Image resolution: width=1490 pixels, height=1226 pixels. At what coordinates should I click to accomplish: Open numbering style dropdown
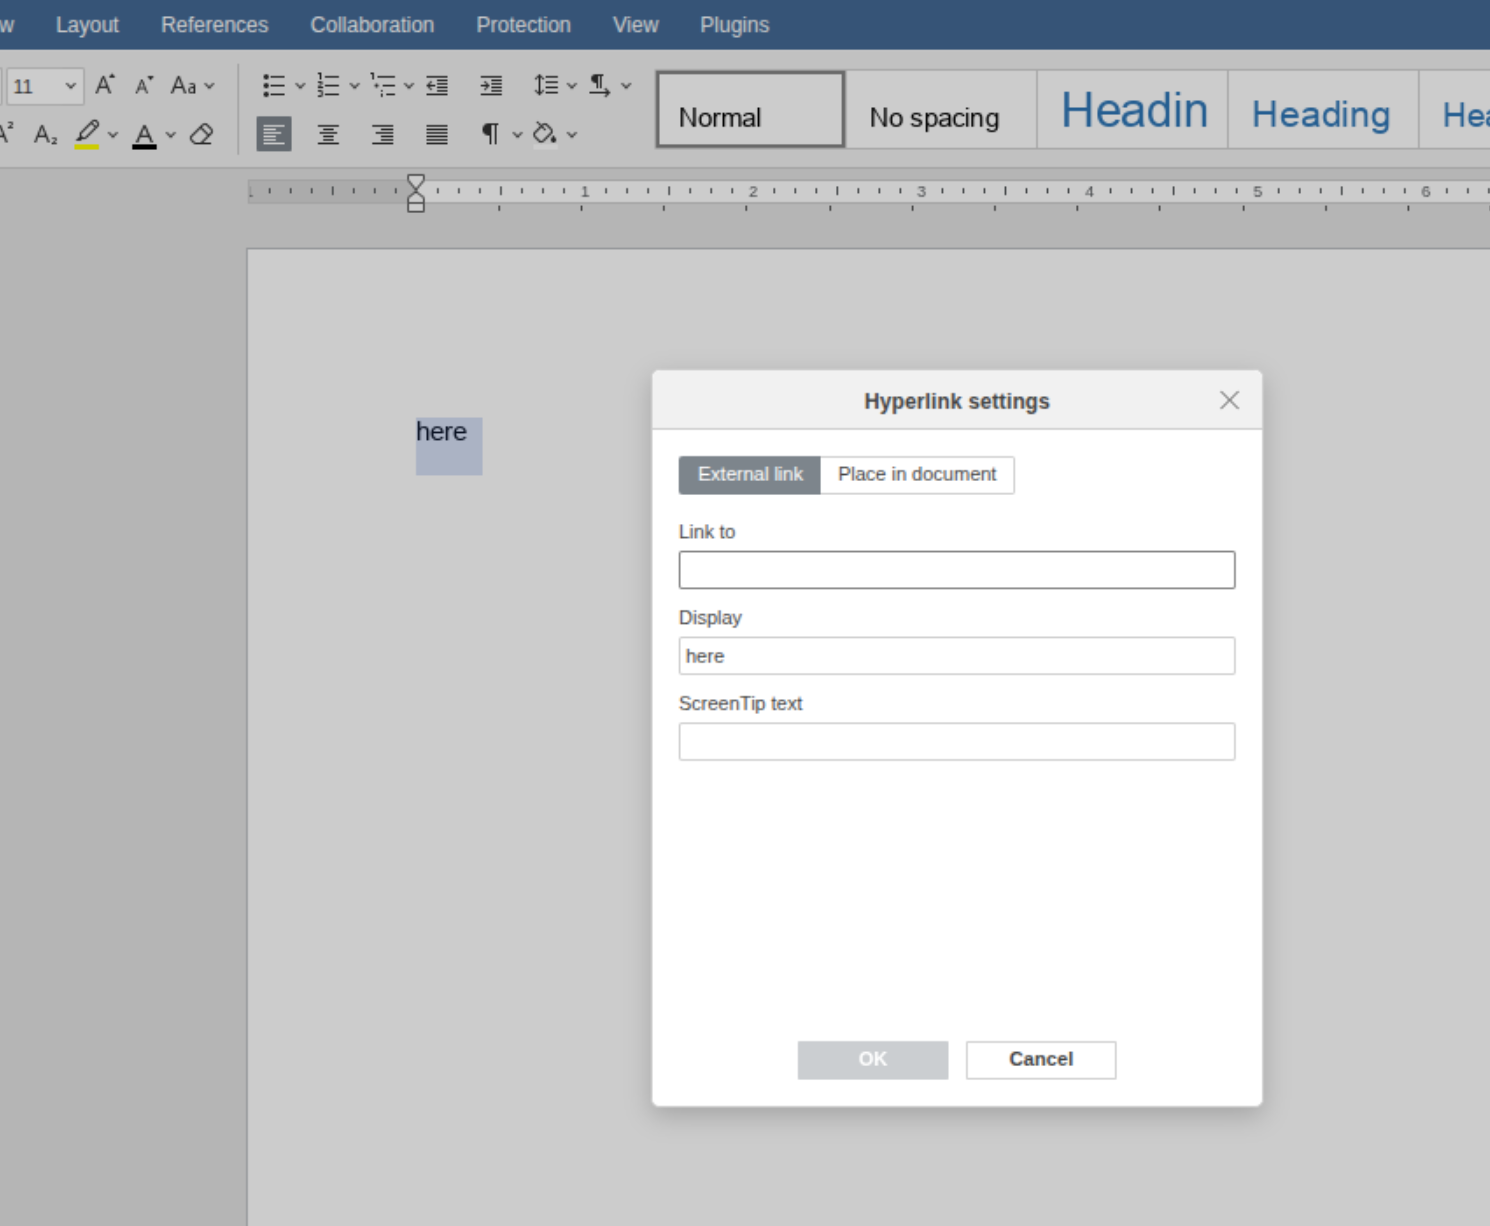(354, 85)
